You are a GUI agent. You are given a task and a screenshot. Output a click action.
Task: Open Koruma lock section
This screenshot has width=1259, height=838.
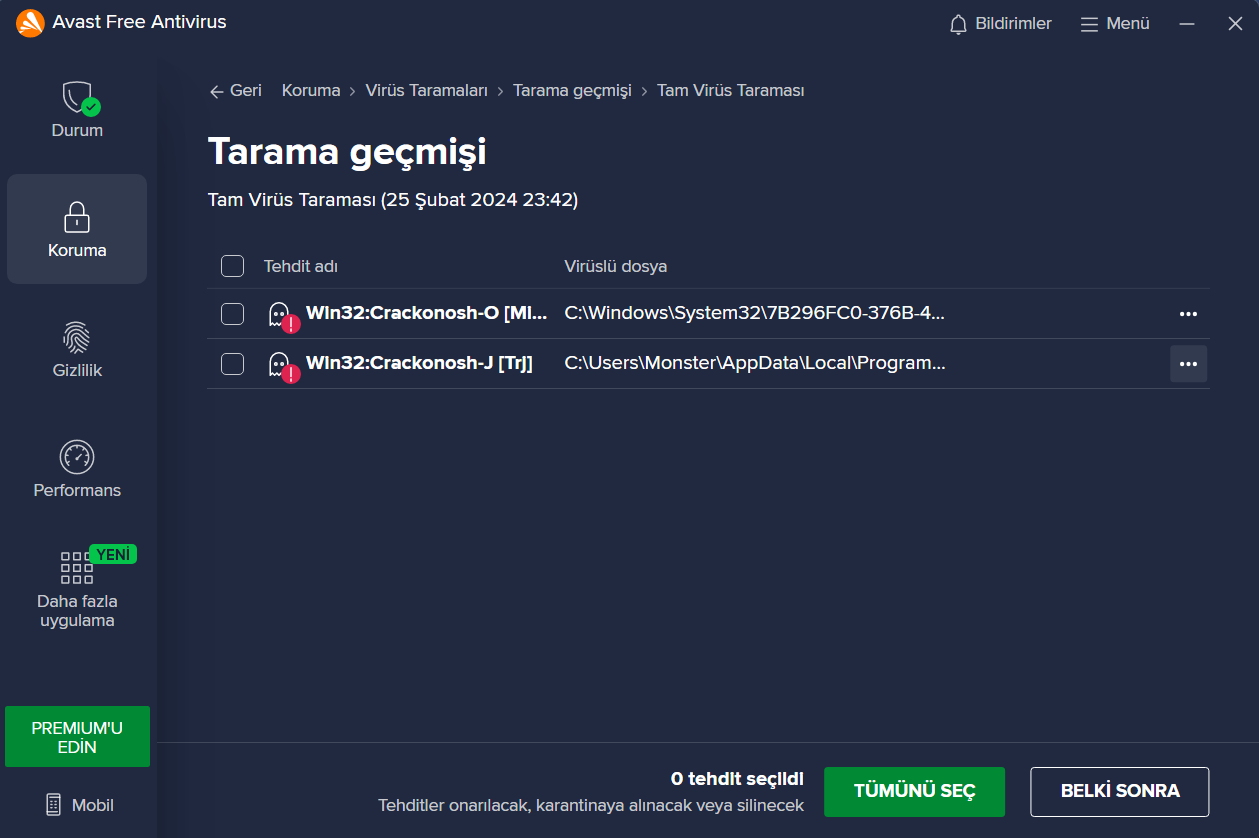(x=77, y=229)
